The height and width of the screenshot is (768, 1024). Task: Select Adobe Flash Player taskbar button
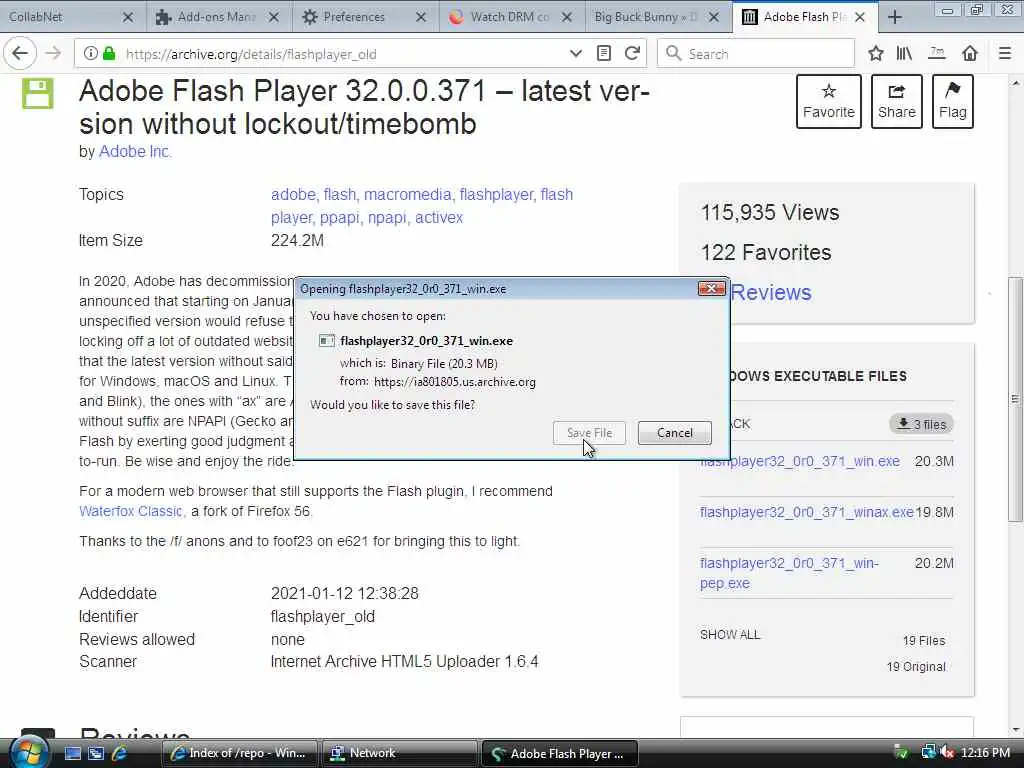coord(559,753)
